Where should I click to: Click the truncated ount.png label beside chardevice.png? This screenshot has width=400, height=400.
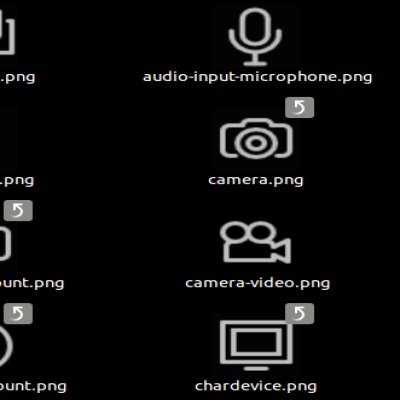33,386
